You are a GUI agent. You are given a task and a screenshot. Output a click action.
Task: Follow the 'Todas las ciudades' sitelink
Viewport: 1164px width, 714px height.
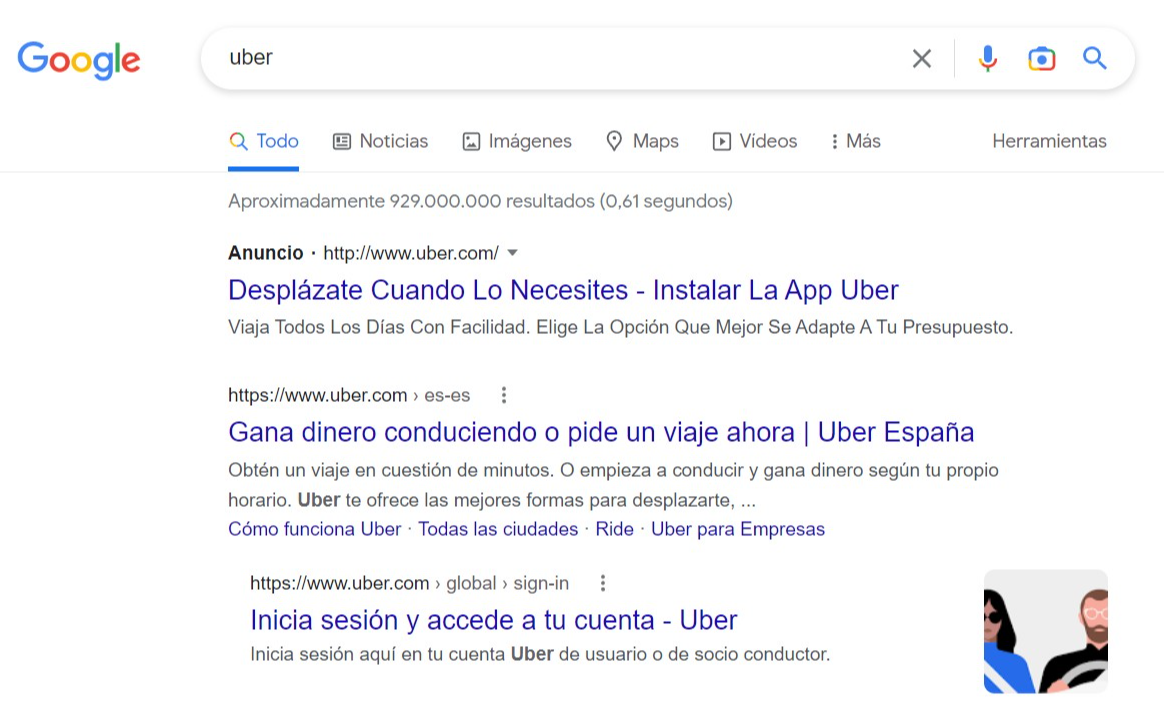(x=498, y=529)
